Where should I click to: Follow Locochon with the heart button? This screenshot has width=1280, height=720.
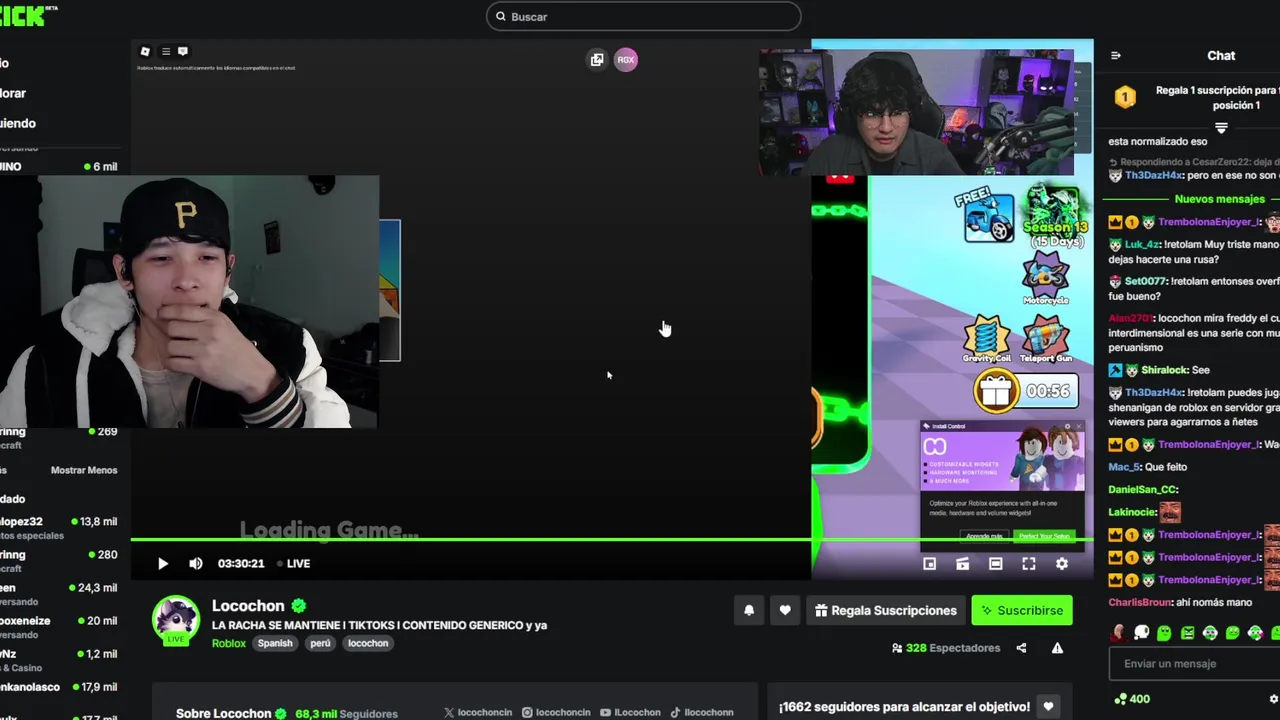(785, 610)
